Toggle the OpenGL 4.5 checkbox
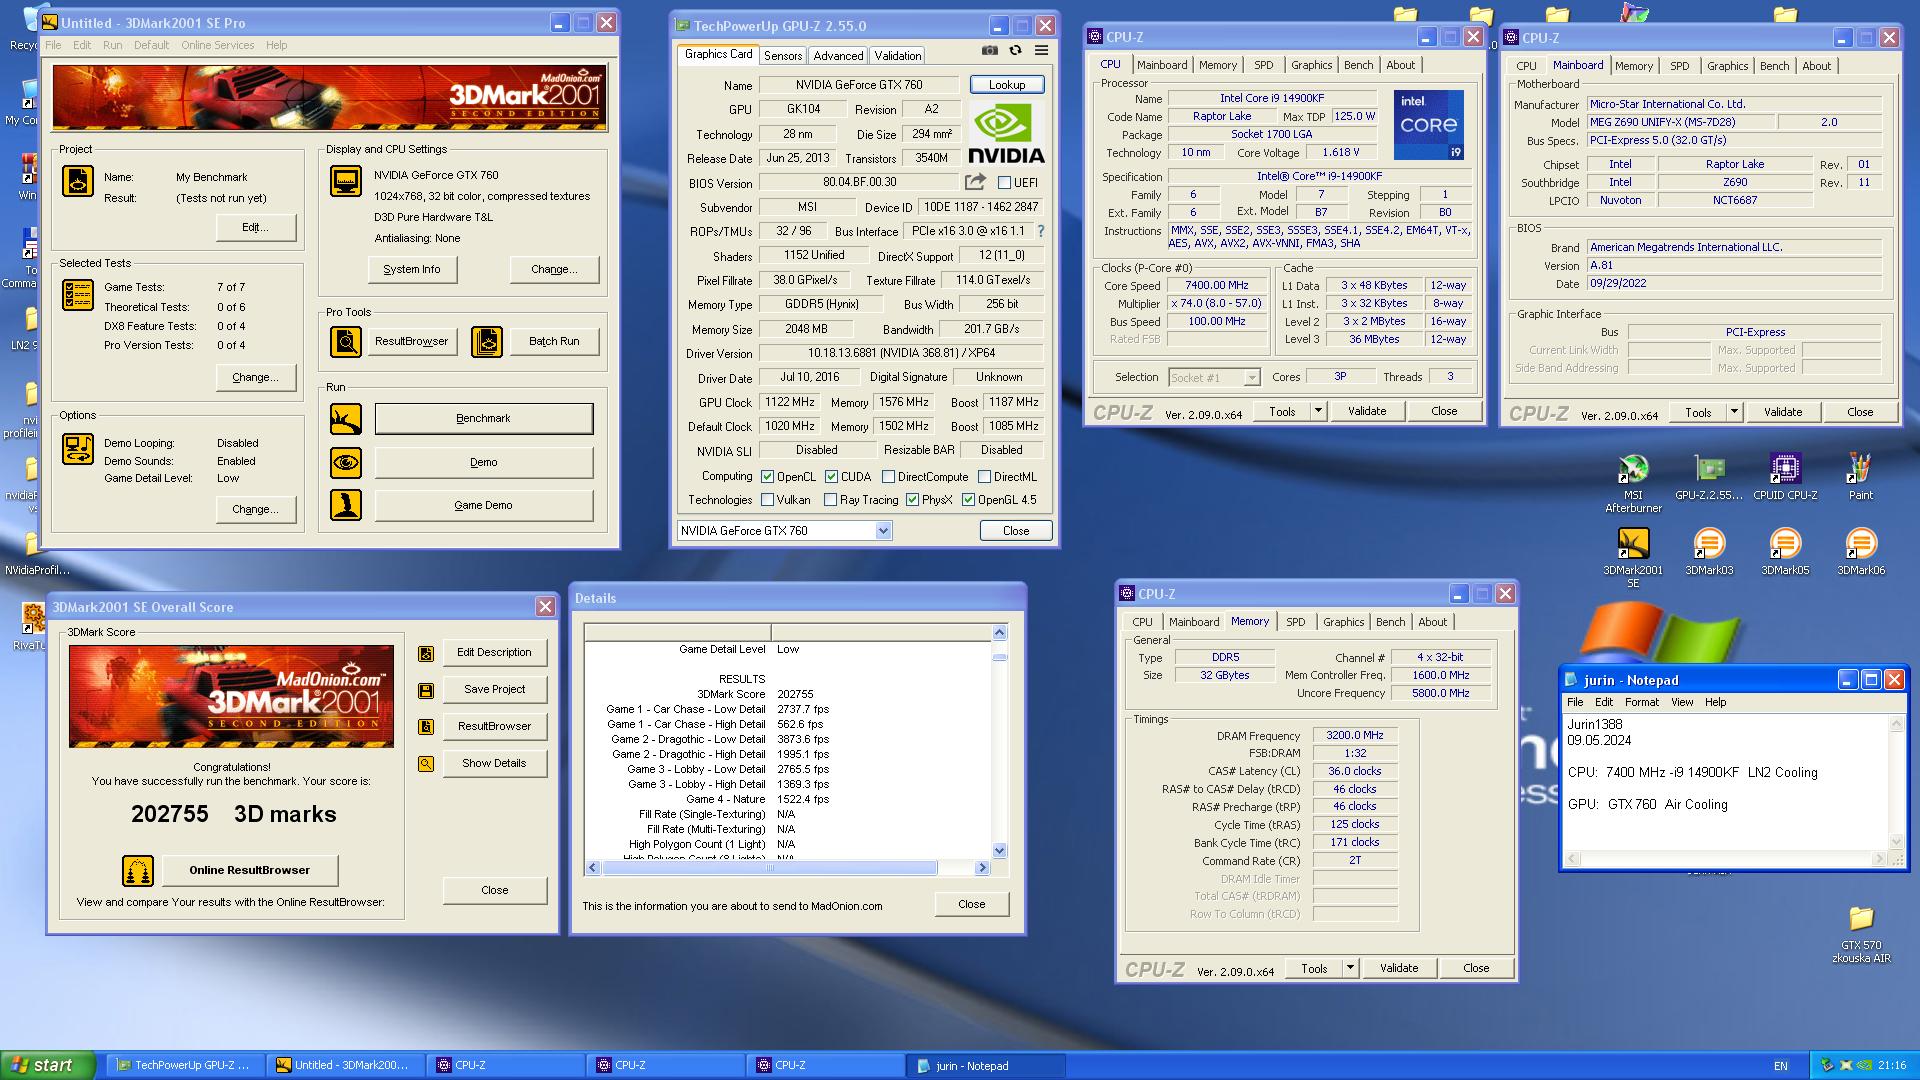 (x=968, y=500)
